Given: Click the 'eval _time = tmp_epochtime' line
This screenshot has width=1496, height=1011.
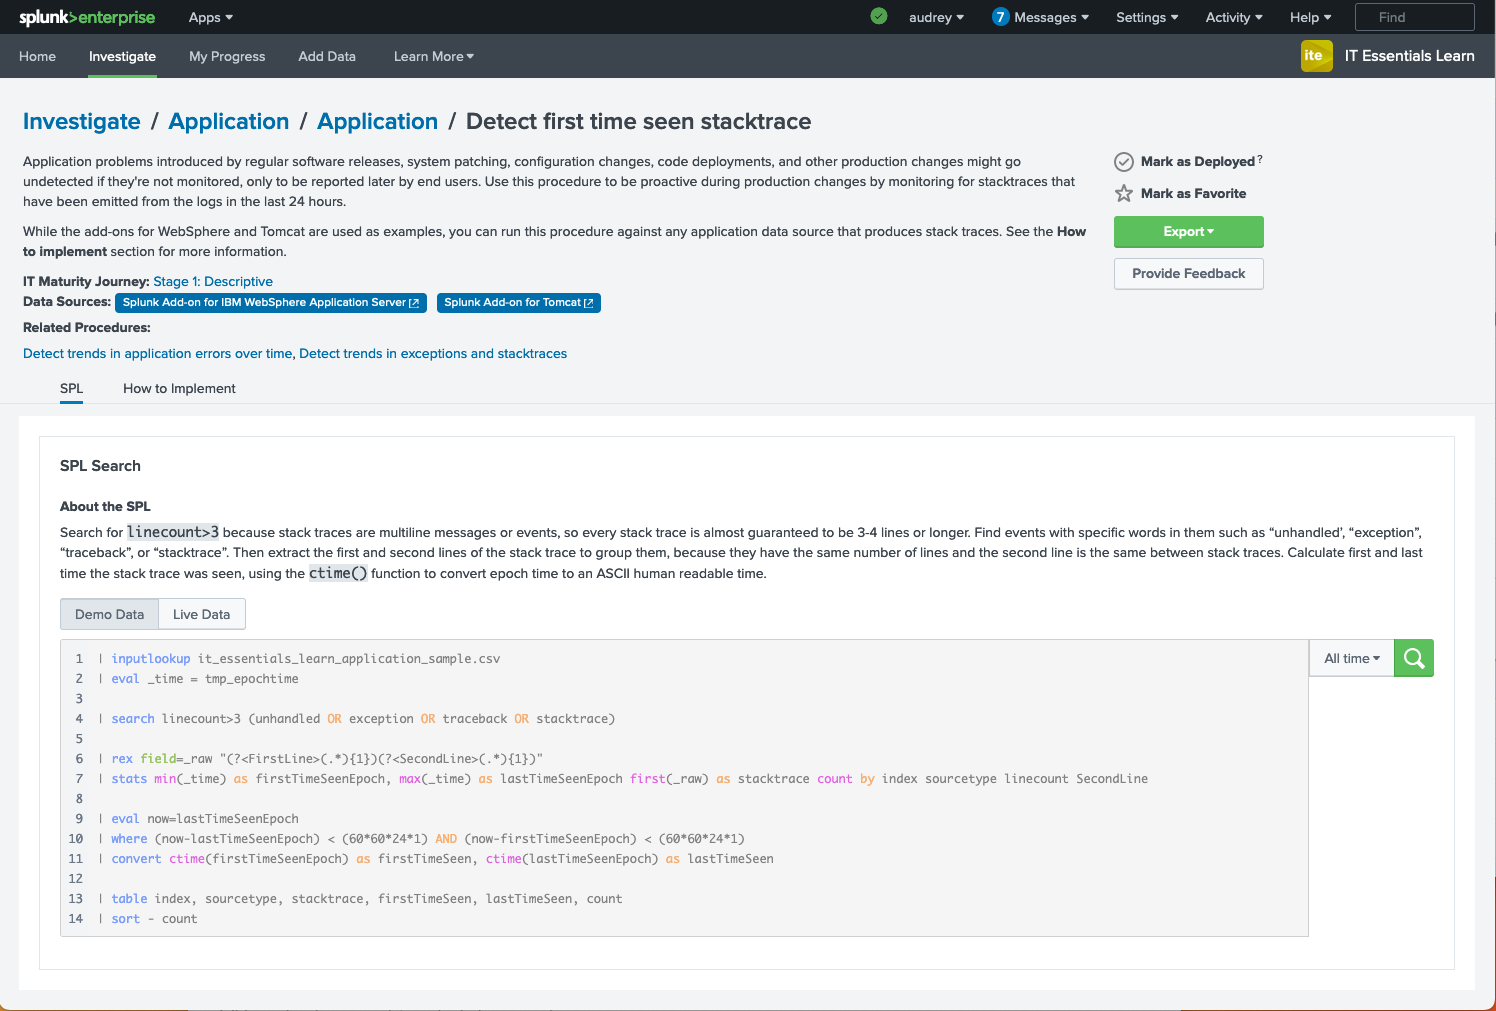Looking at the screenshot, I should 199,679.
